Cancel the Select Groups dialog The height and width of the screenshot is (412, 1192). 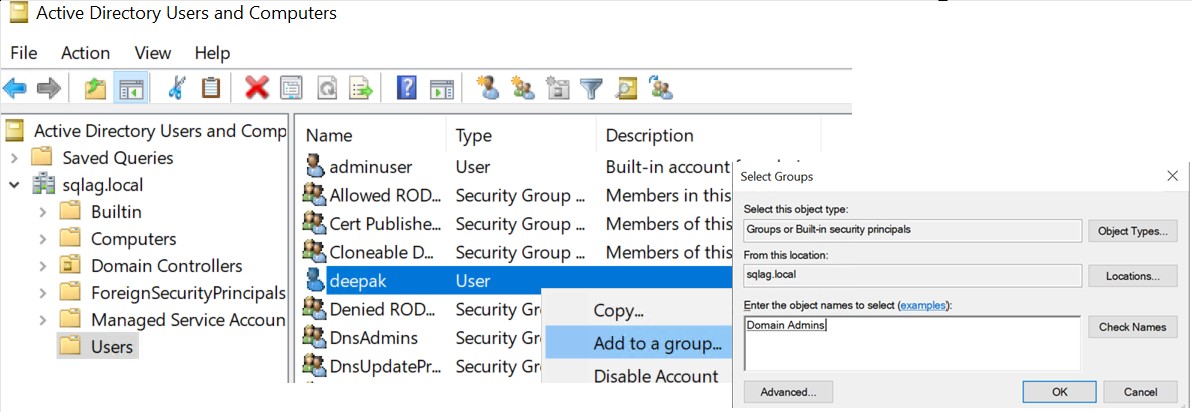pyautogui.click(x=1140, y=392)
